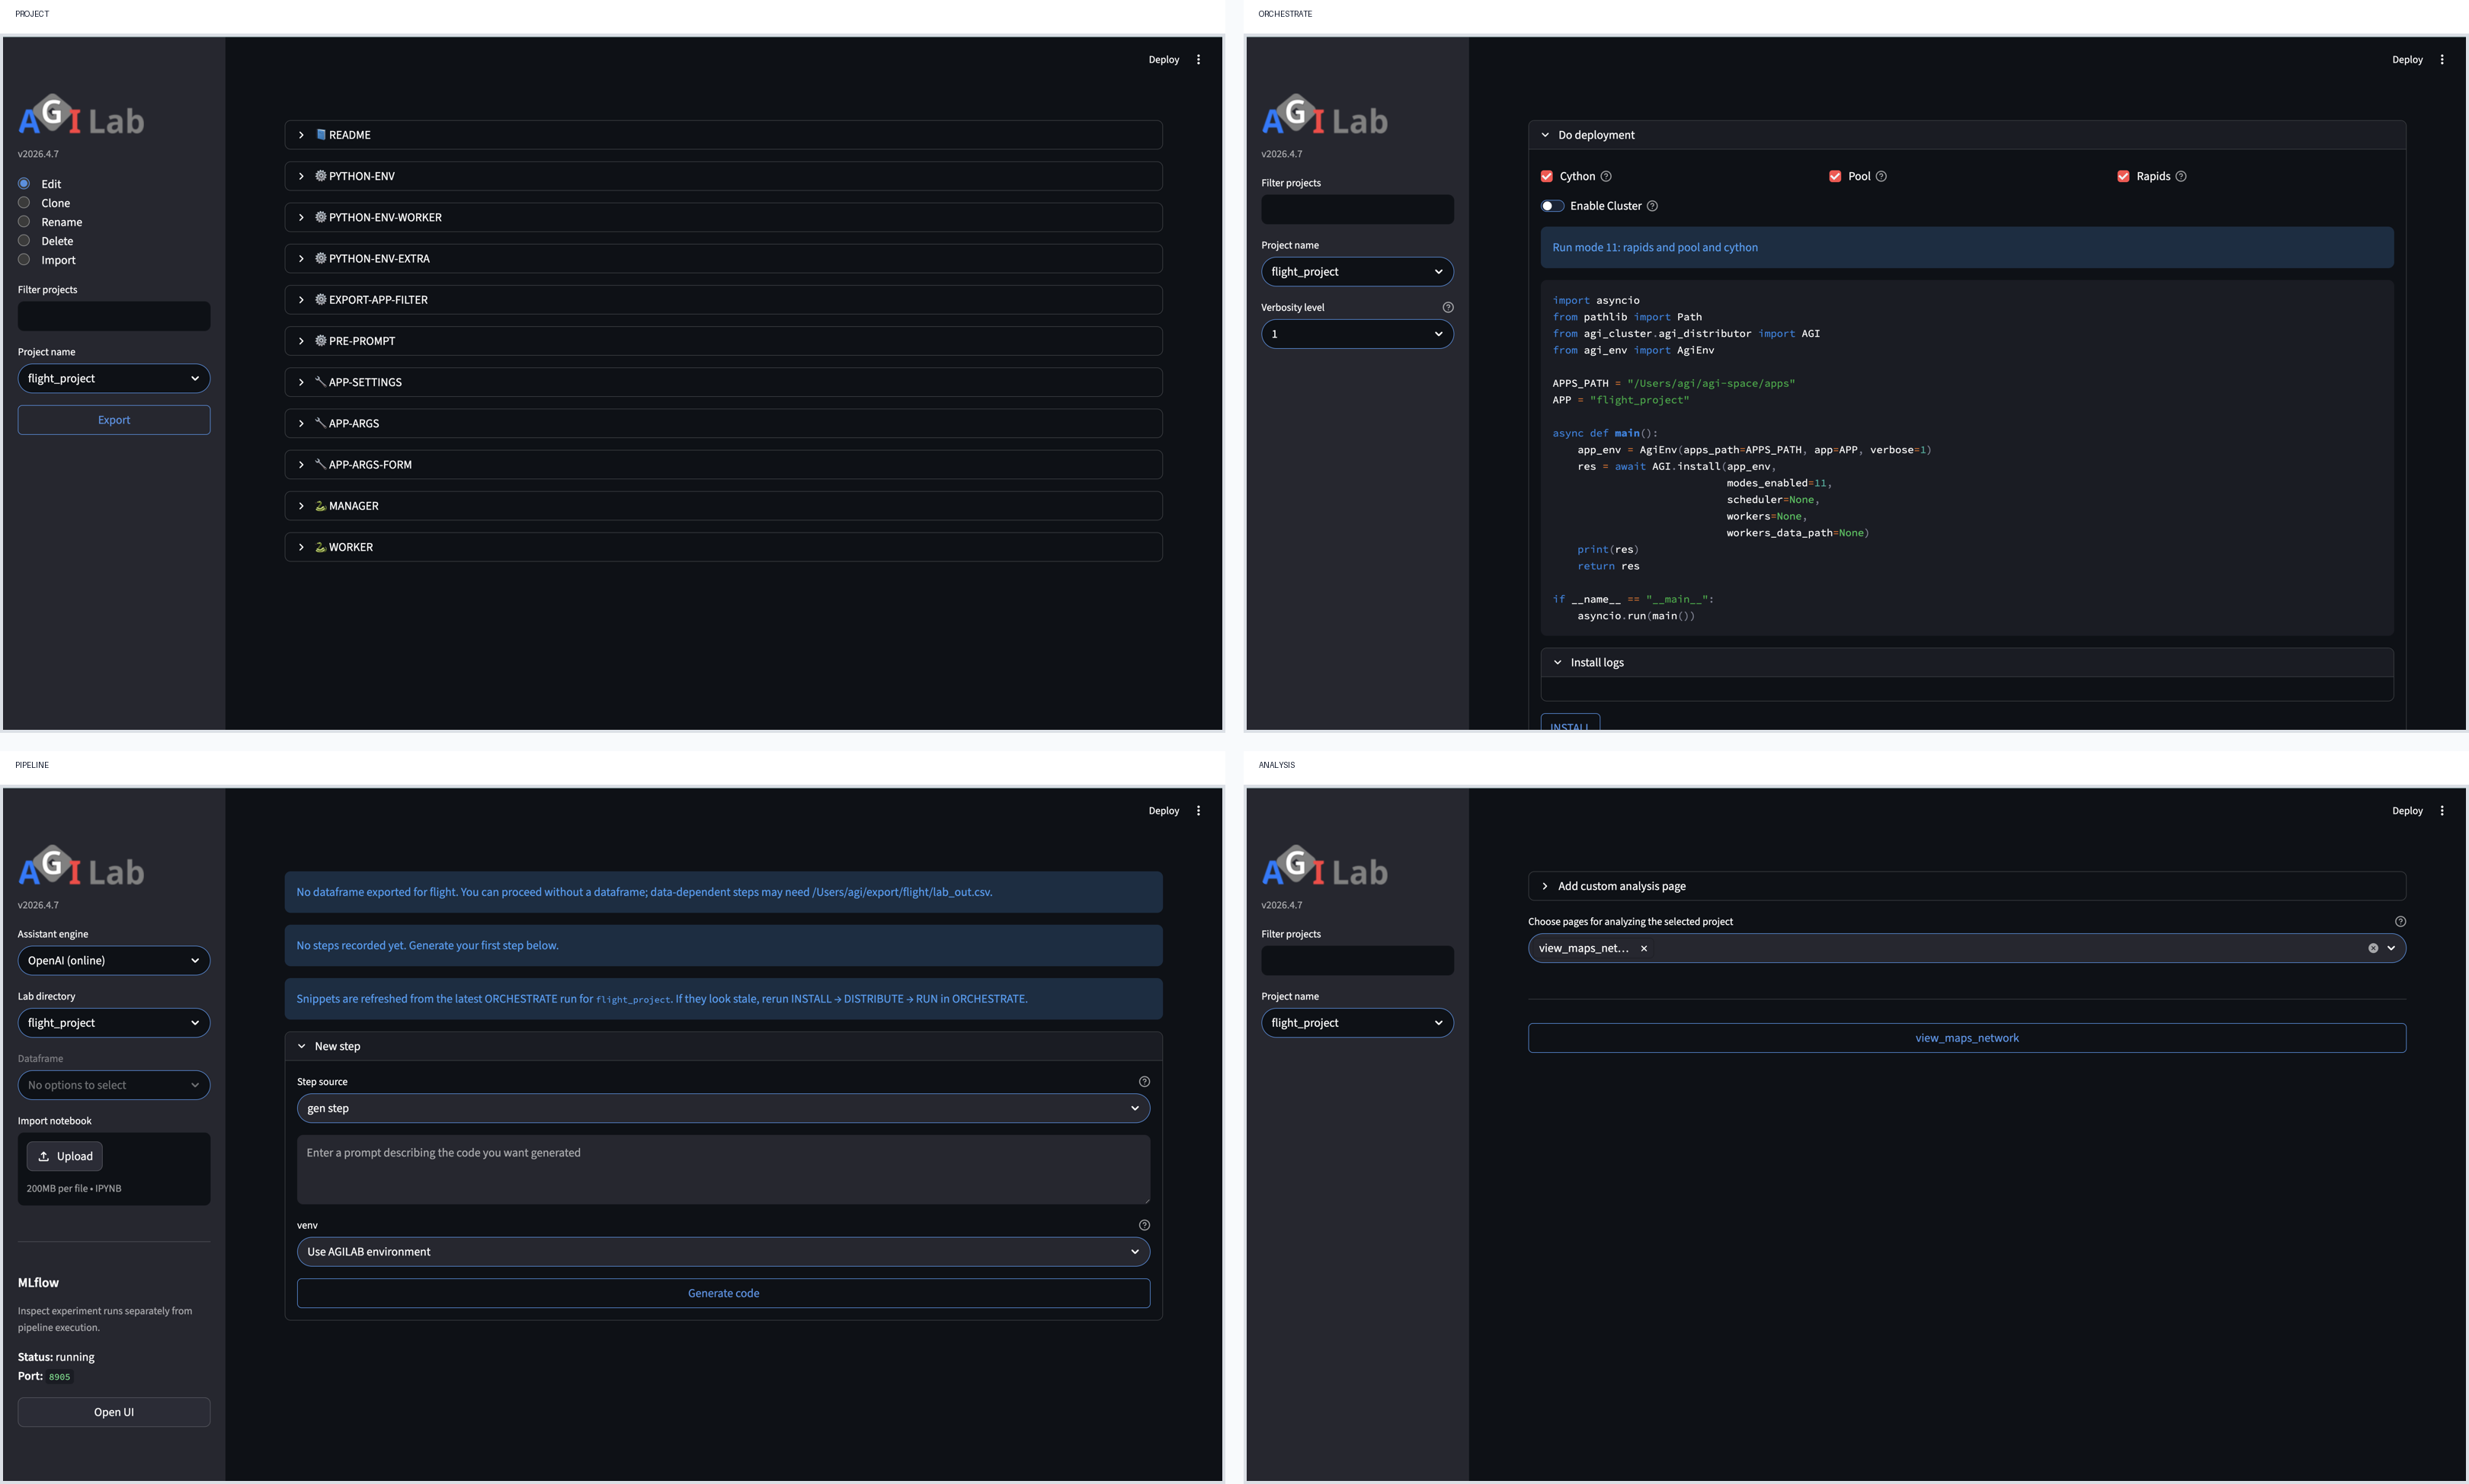Click the Cython help icon
This screenshot has height=1484, width=2469.
coord(1607,176)
